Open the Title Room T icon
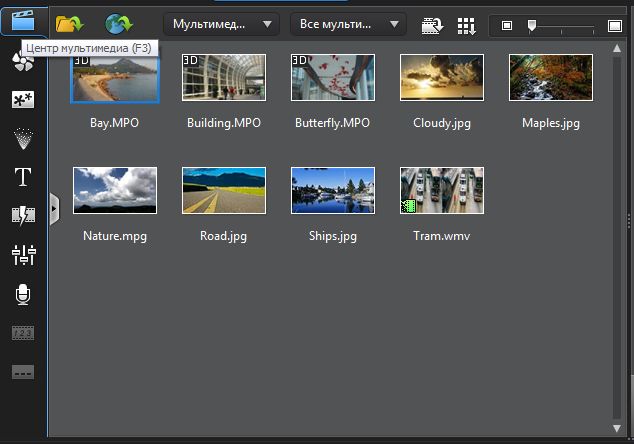Screen dimensions: 634x444 [x=22, y=177]
